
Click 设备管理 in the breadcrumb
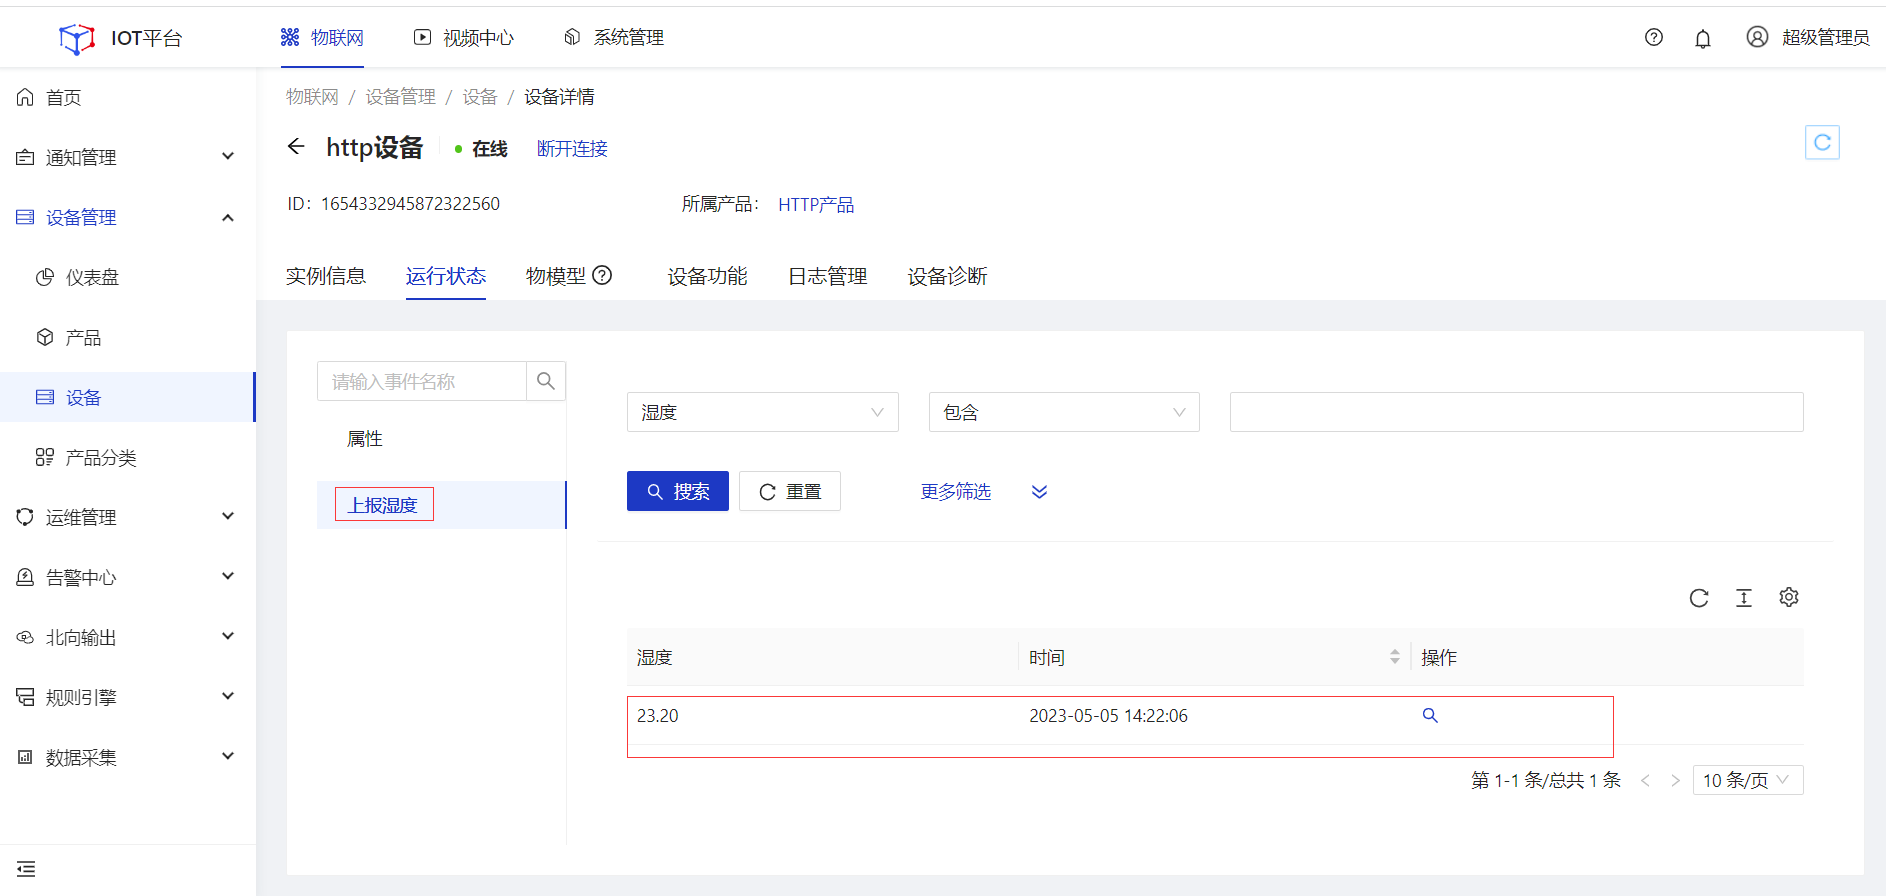(400, 97)
